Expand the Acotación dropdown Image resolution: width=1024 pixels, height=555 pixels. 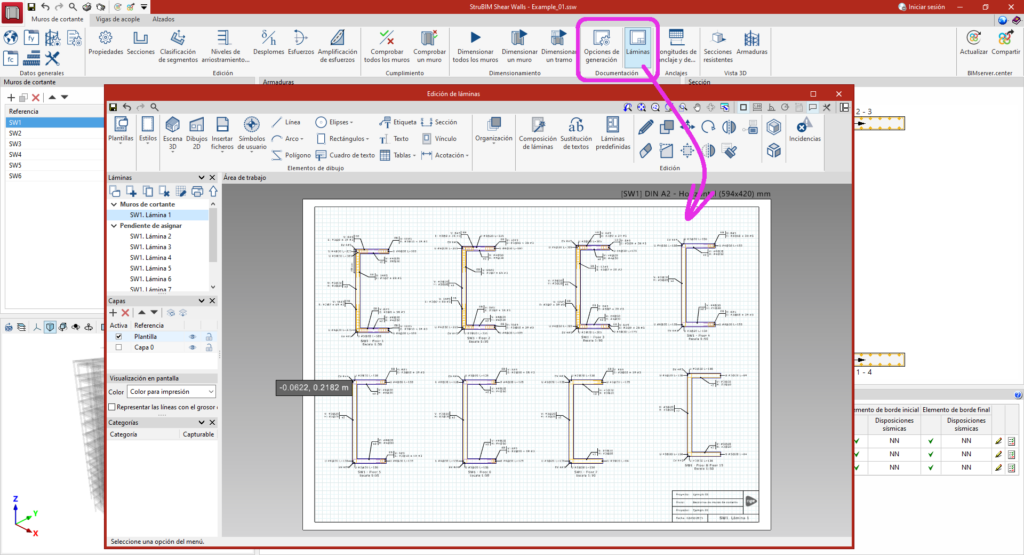pos(445,155)
